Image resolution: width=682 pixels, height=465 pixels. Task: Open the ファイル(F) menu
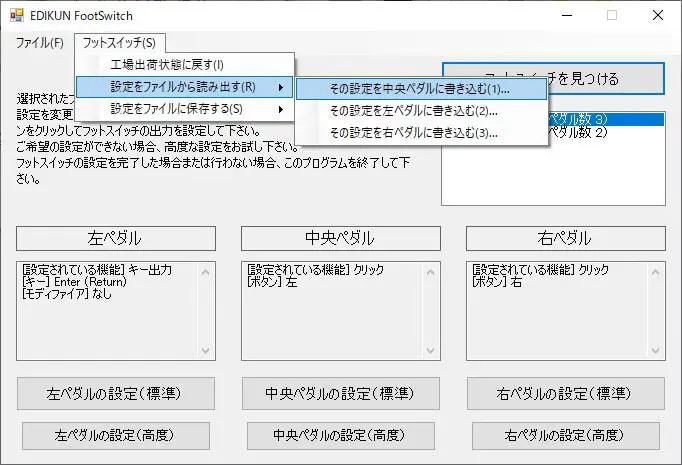(40, 43)
